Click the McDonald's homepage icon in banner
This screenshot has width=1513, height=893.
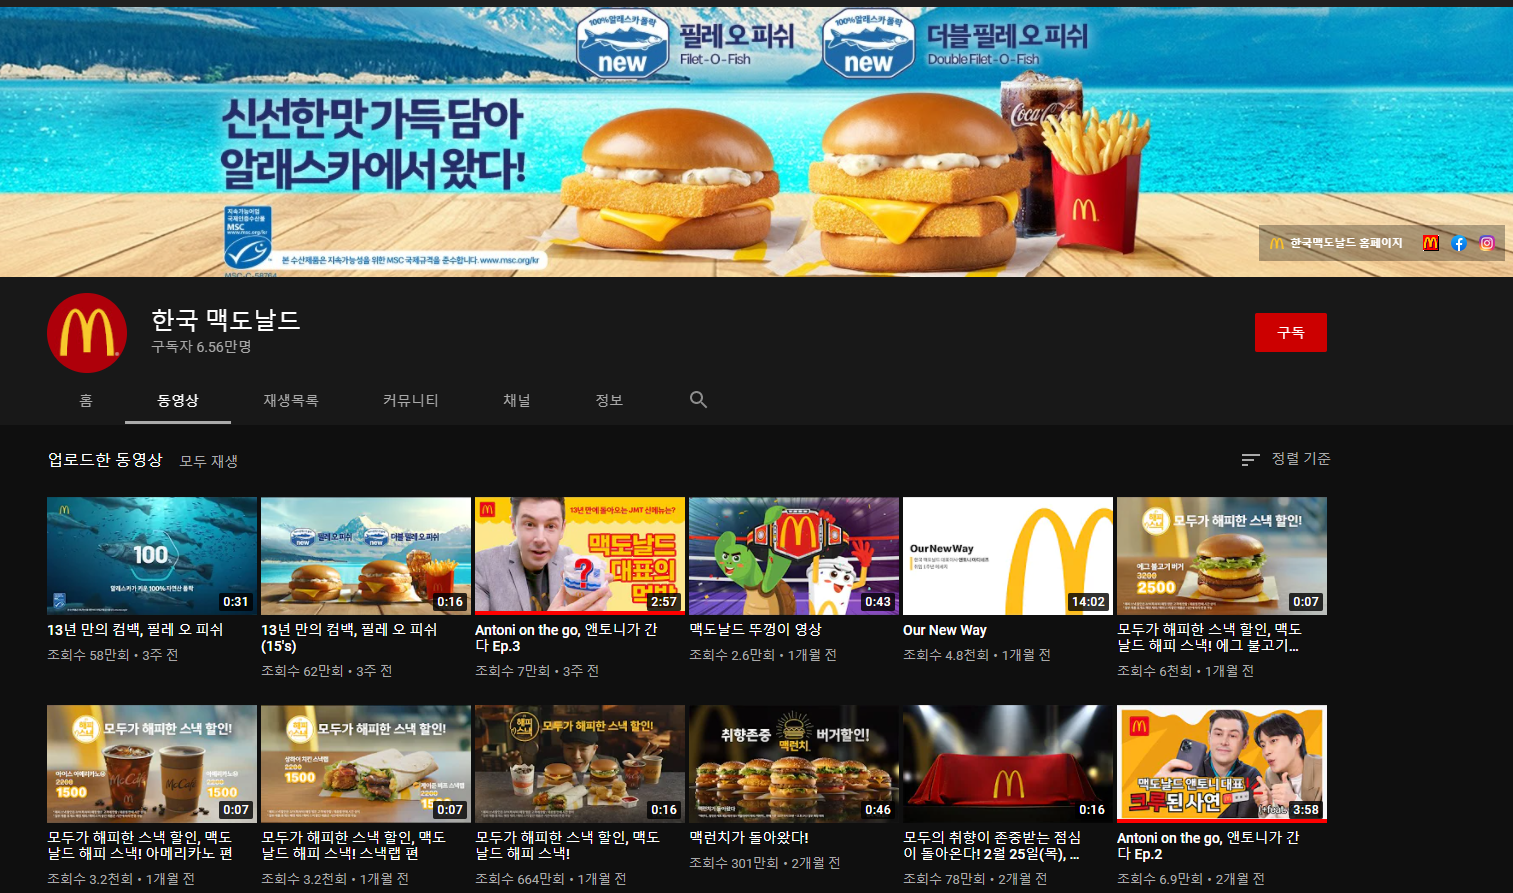tap(1431, 243)
